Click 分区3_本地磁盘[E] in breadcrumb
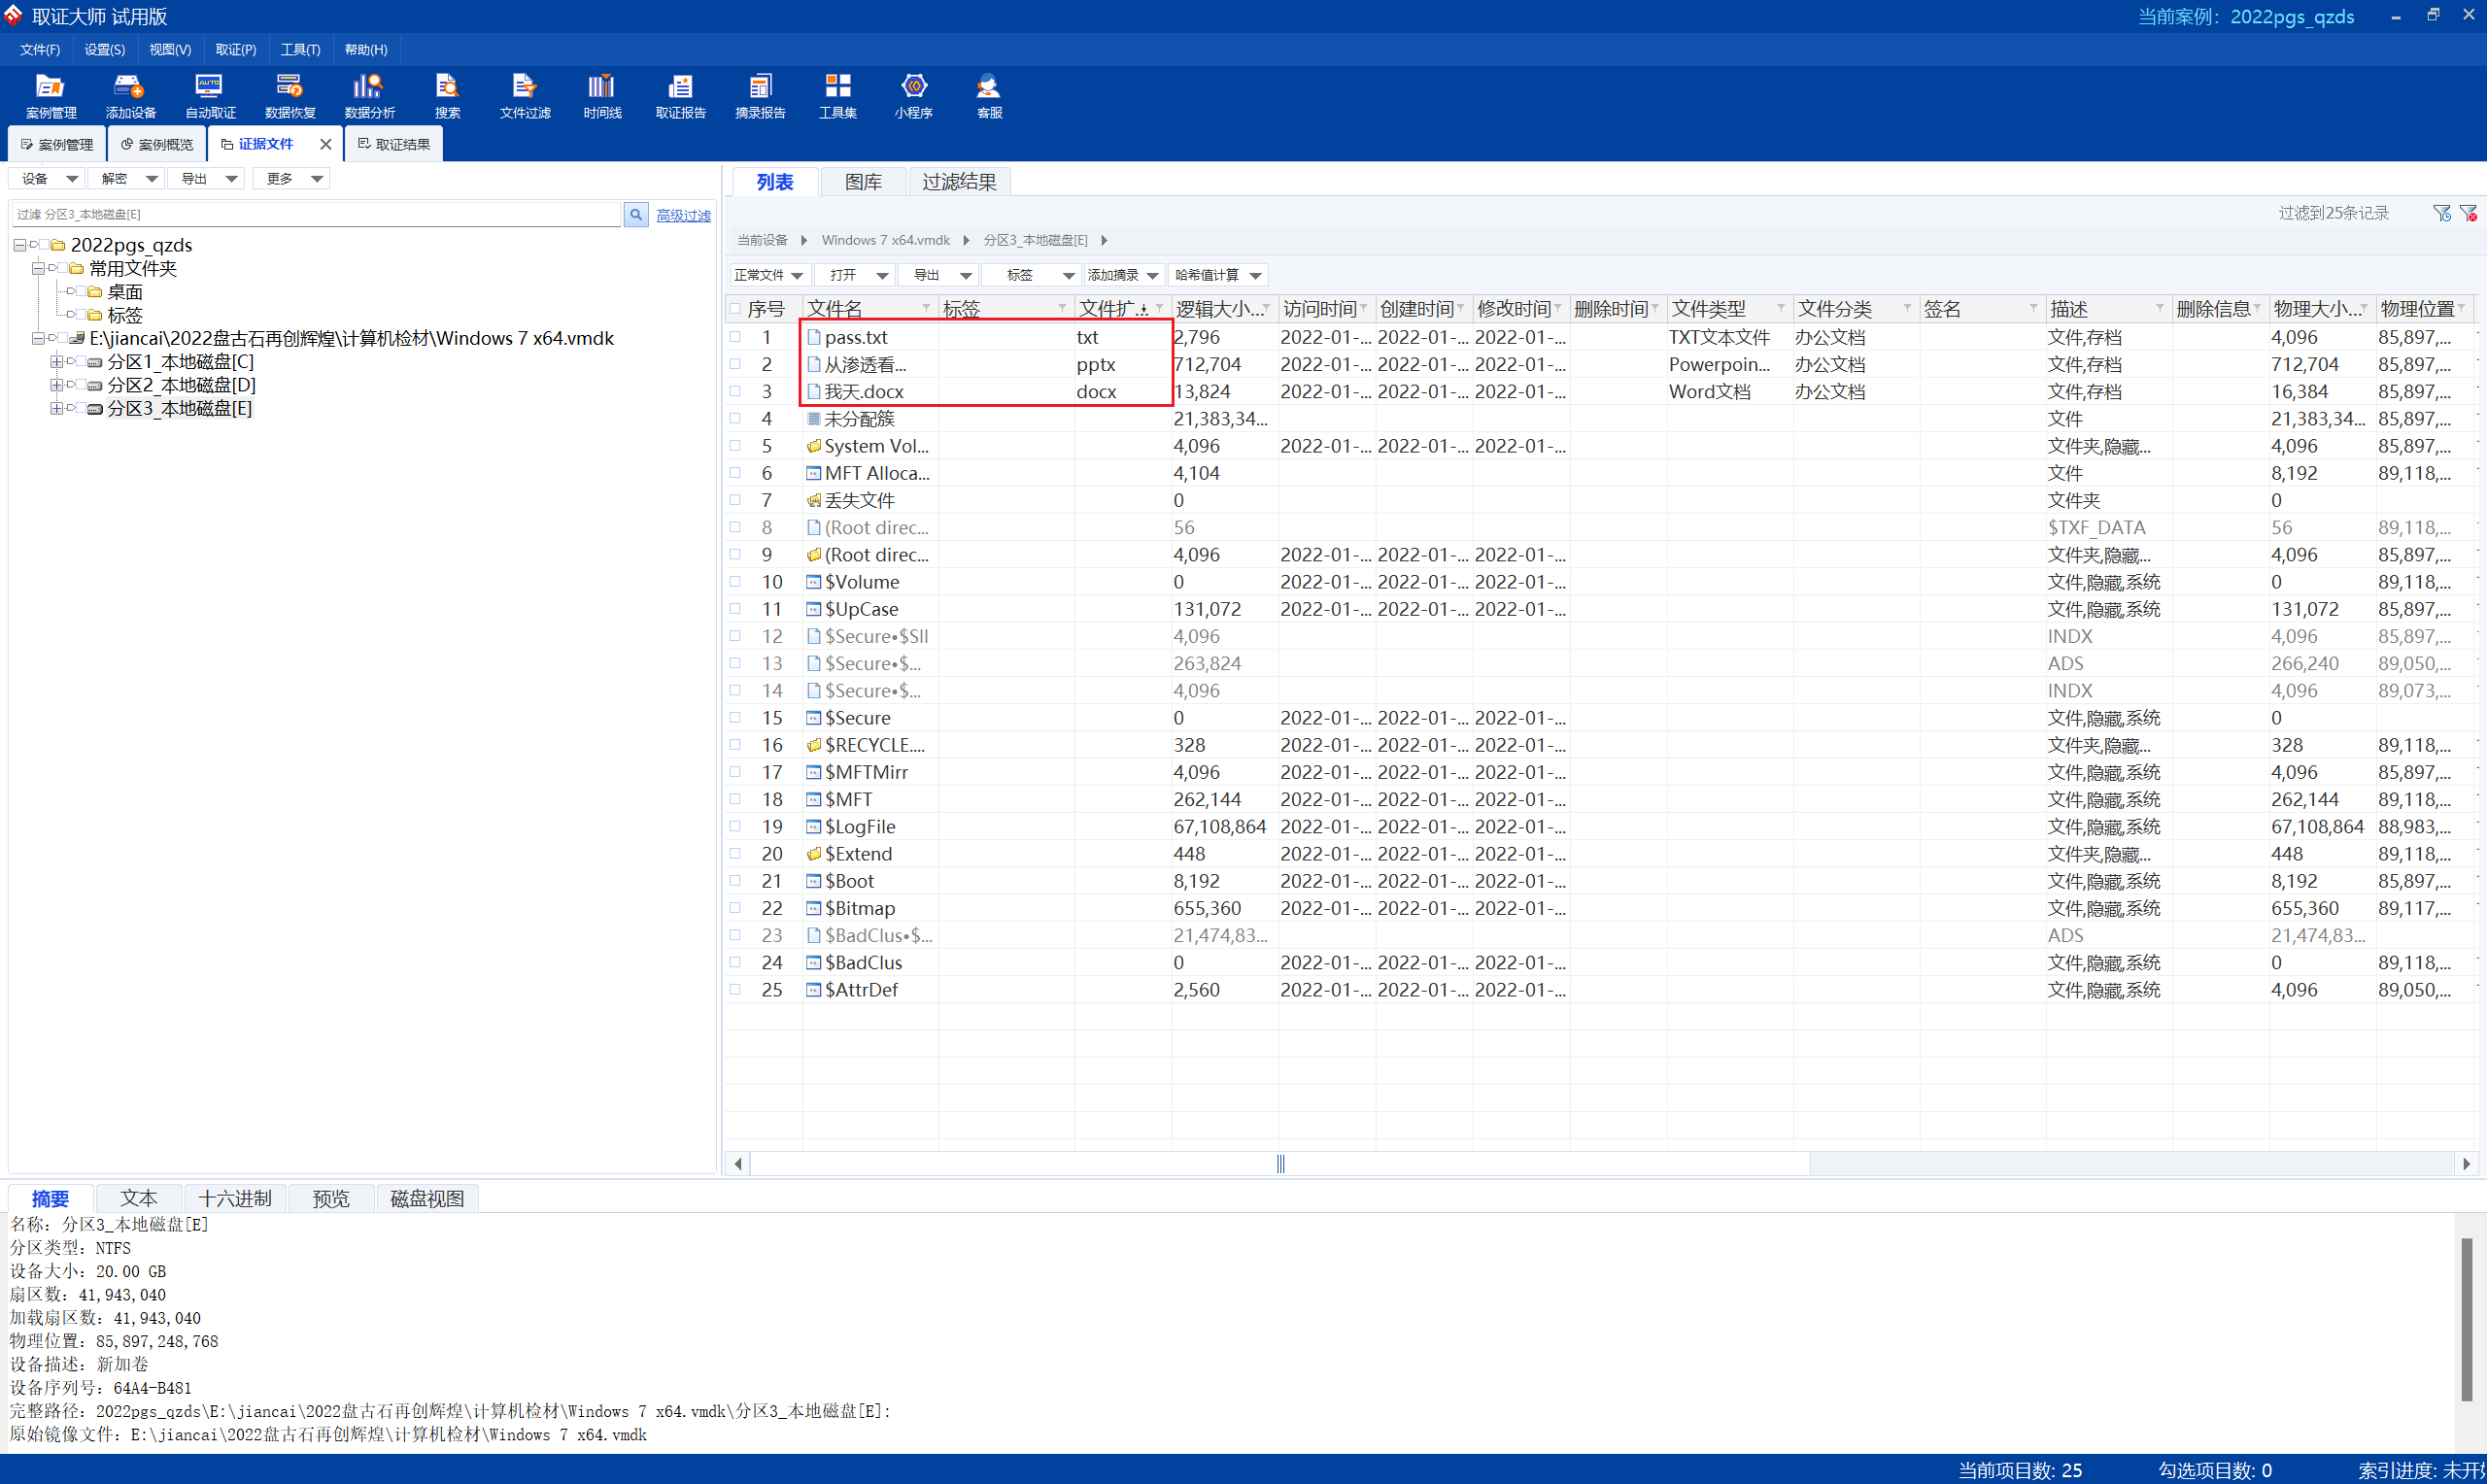Screen dimensions: 2487x1484 [x=1035, y=240]
